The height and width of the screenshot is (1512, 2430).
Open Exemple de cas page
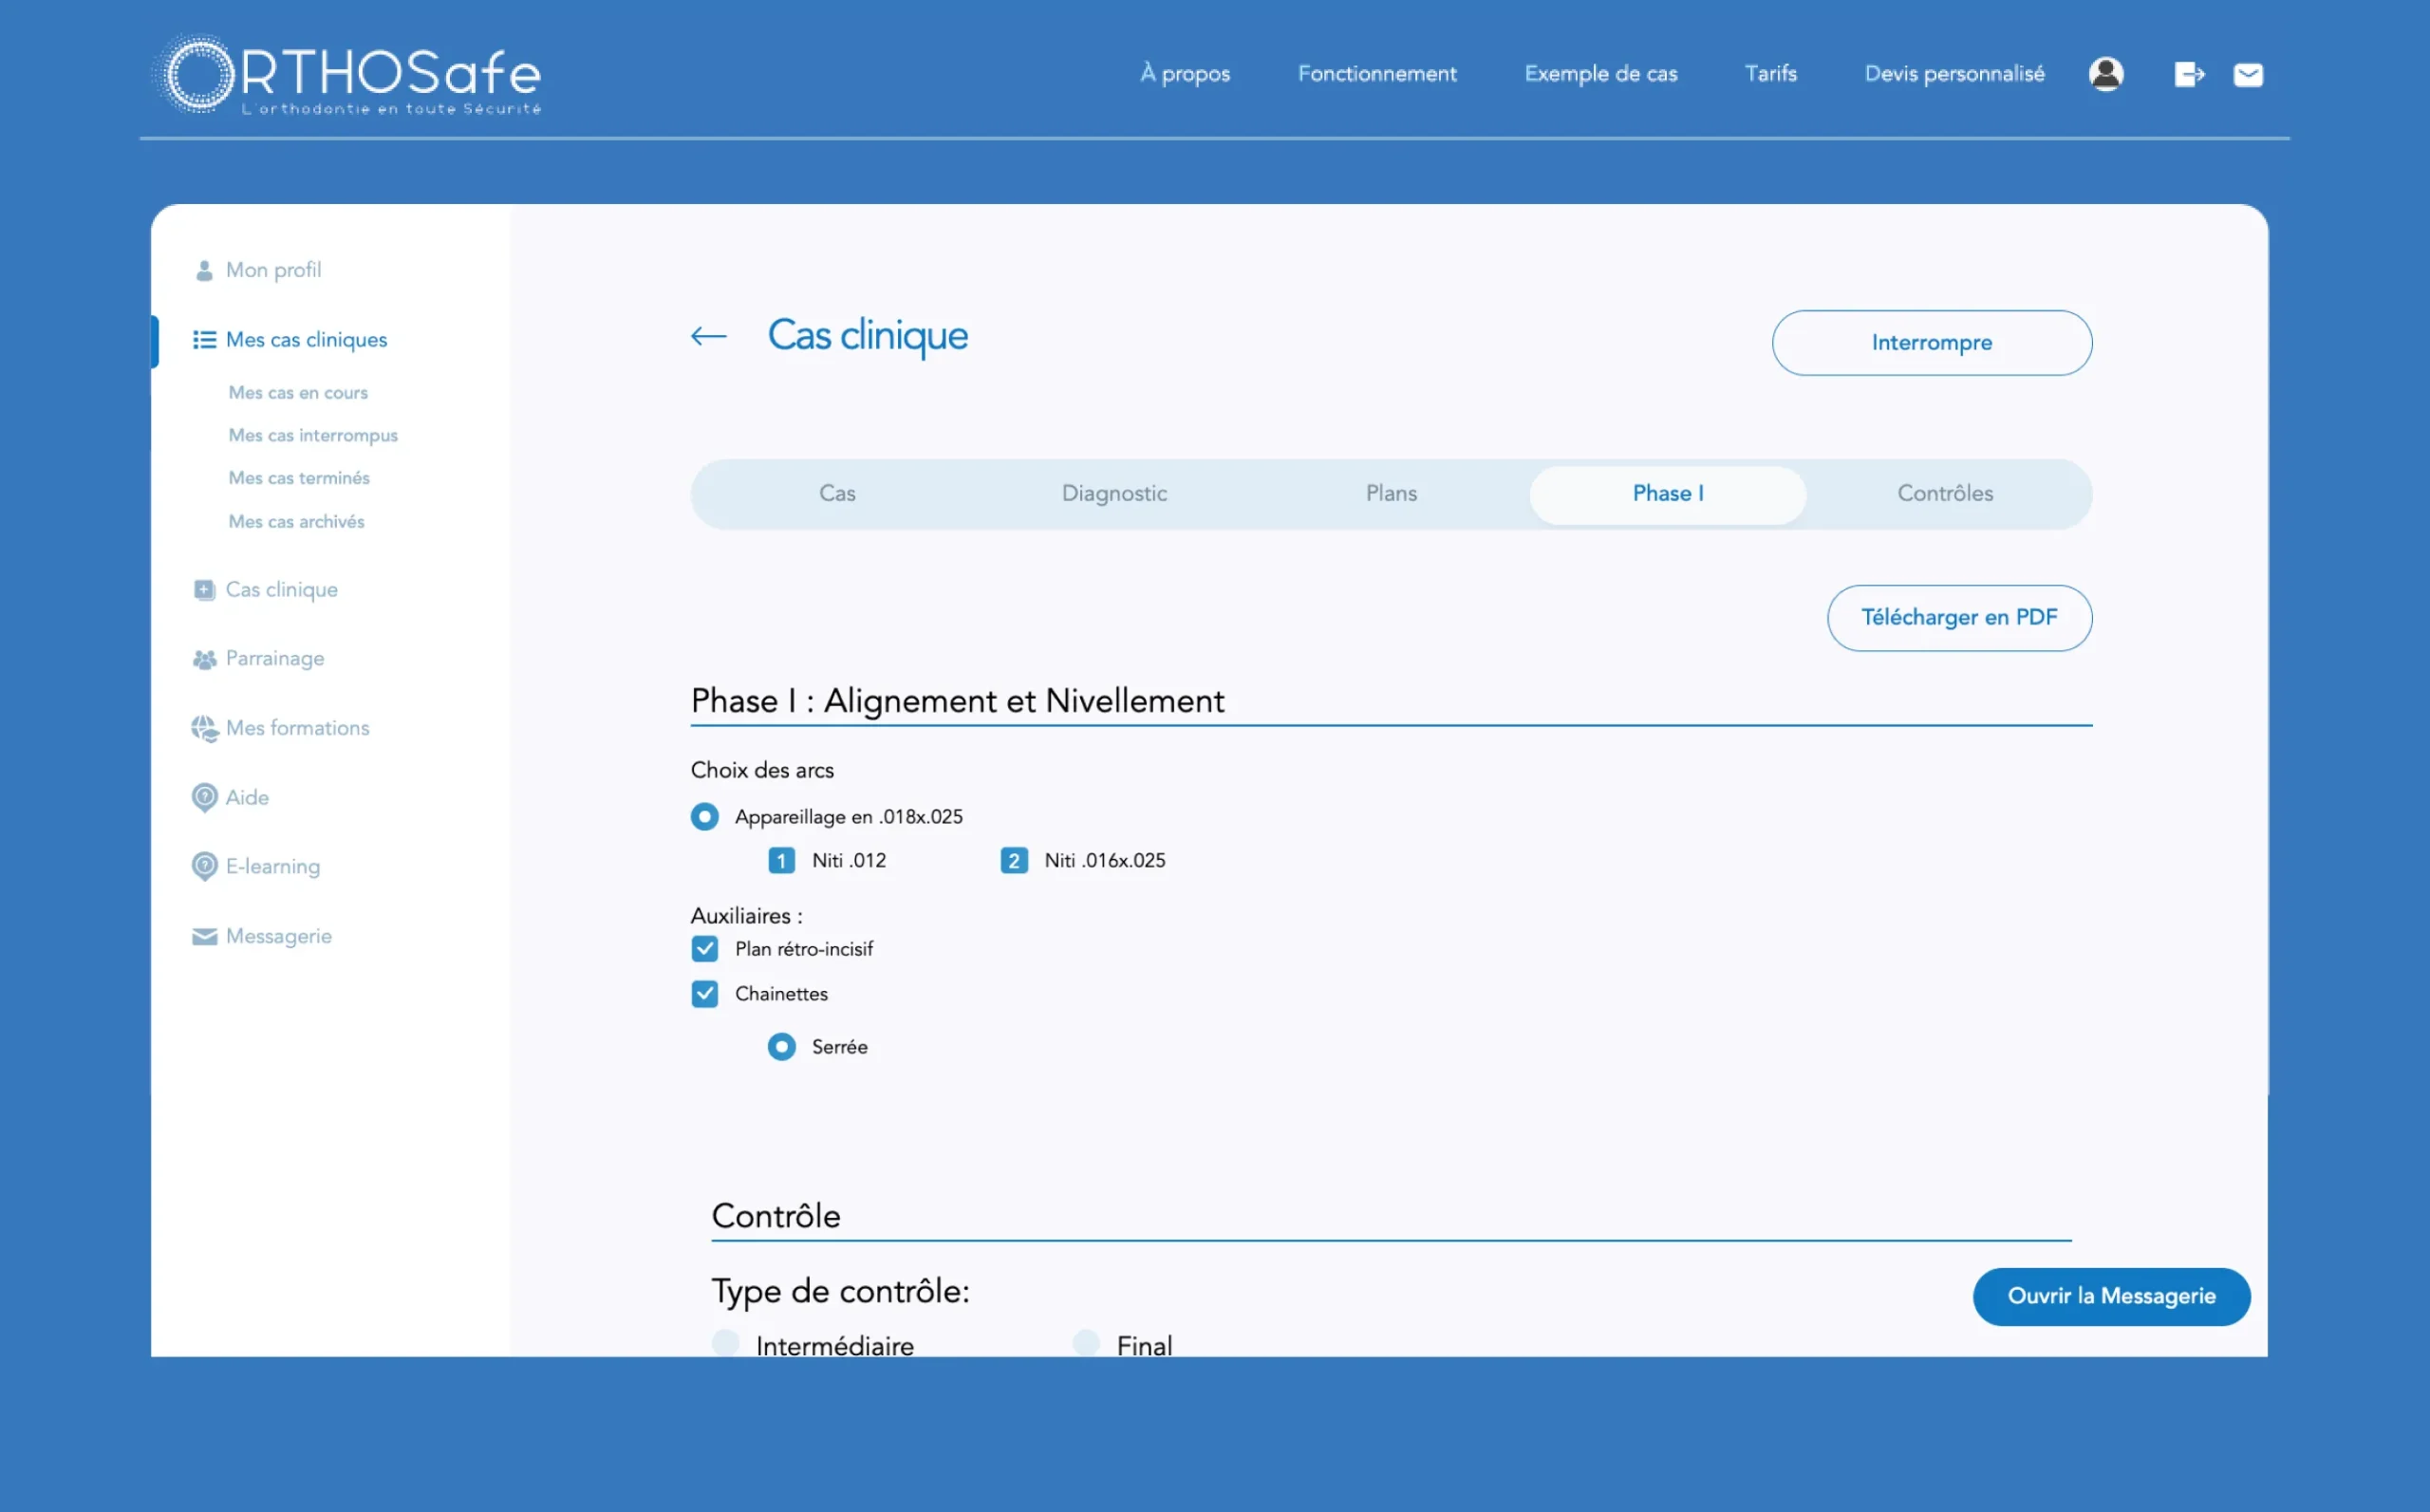1600,74
